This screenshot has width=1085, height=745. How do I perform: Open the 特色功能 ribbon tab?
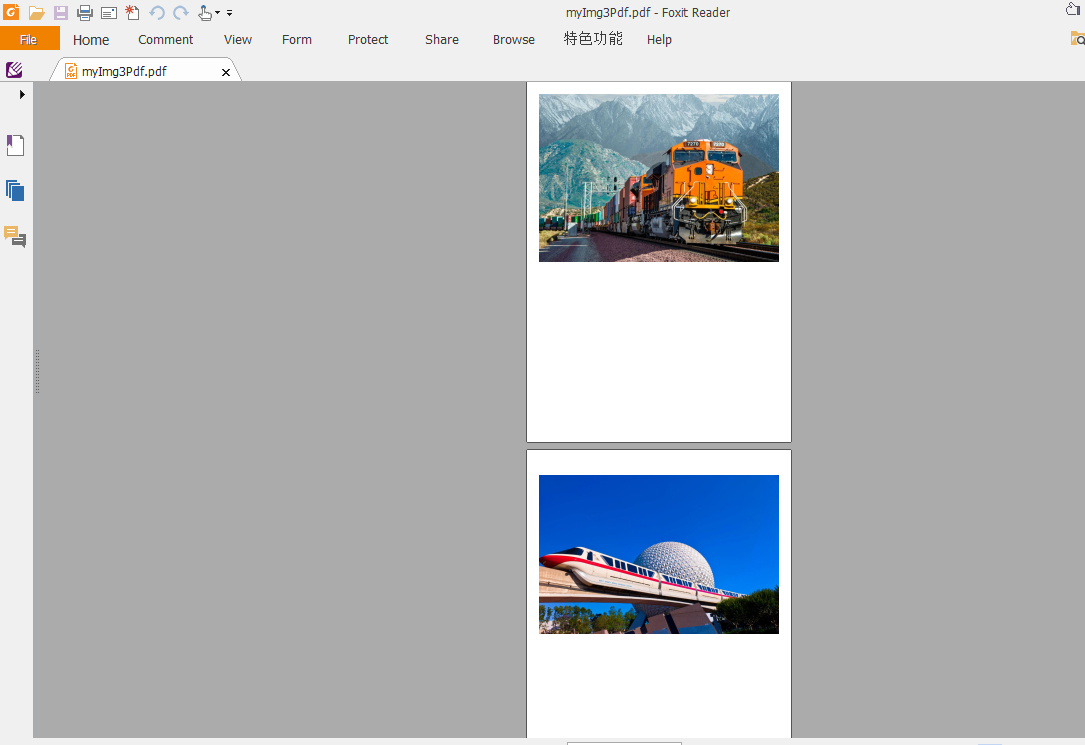click(x=593, y=39)
